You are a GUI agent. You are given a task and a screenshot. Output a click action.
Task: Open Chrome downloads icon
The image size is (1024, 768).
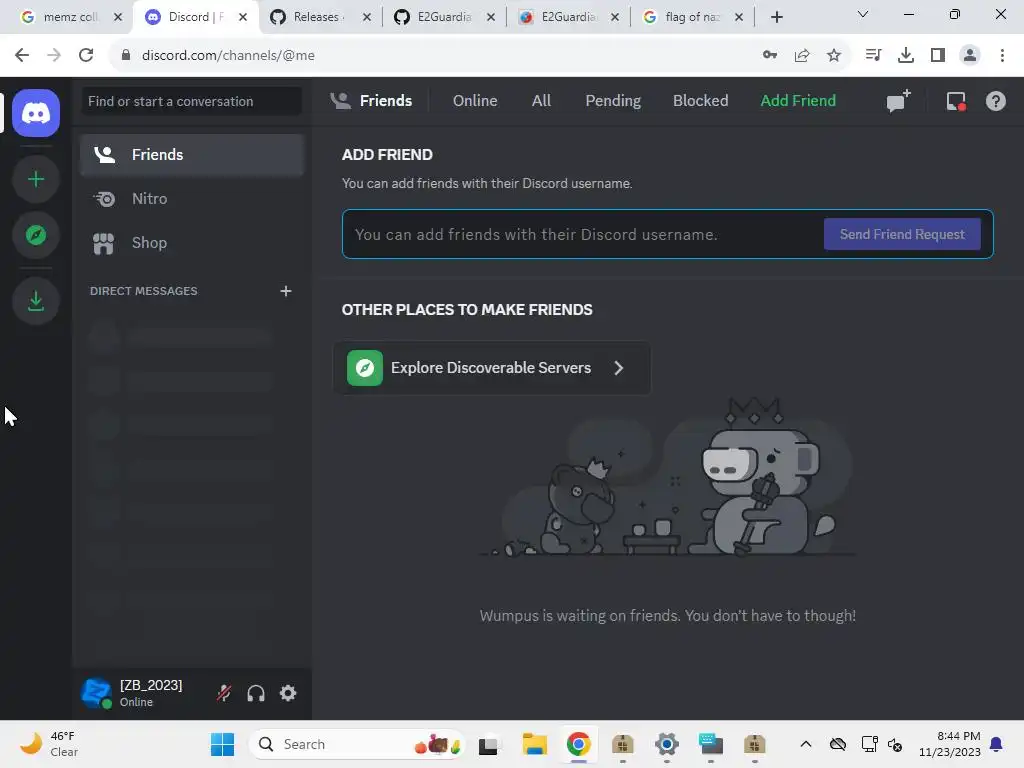click(905, 56)
